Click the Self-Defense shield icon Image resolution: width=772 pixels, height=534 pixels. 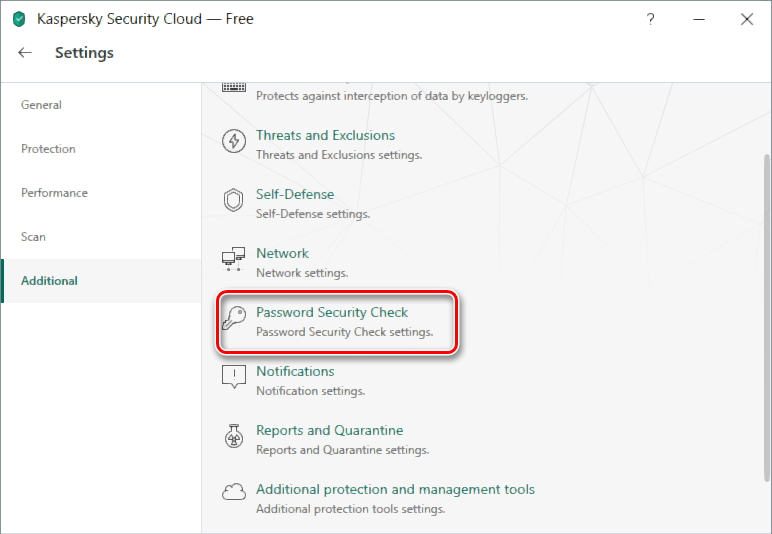[x=233, y=200]
